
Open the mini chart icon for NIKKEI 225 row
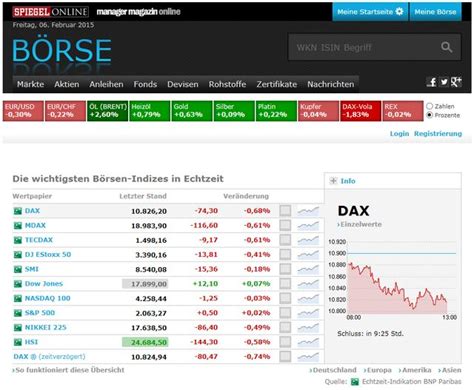(x=308, y=328)
